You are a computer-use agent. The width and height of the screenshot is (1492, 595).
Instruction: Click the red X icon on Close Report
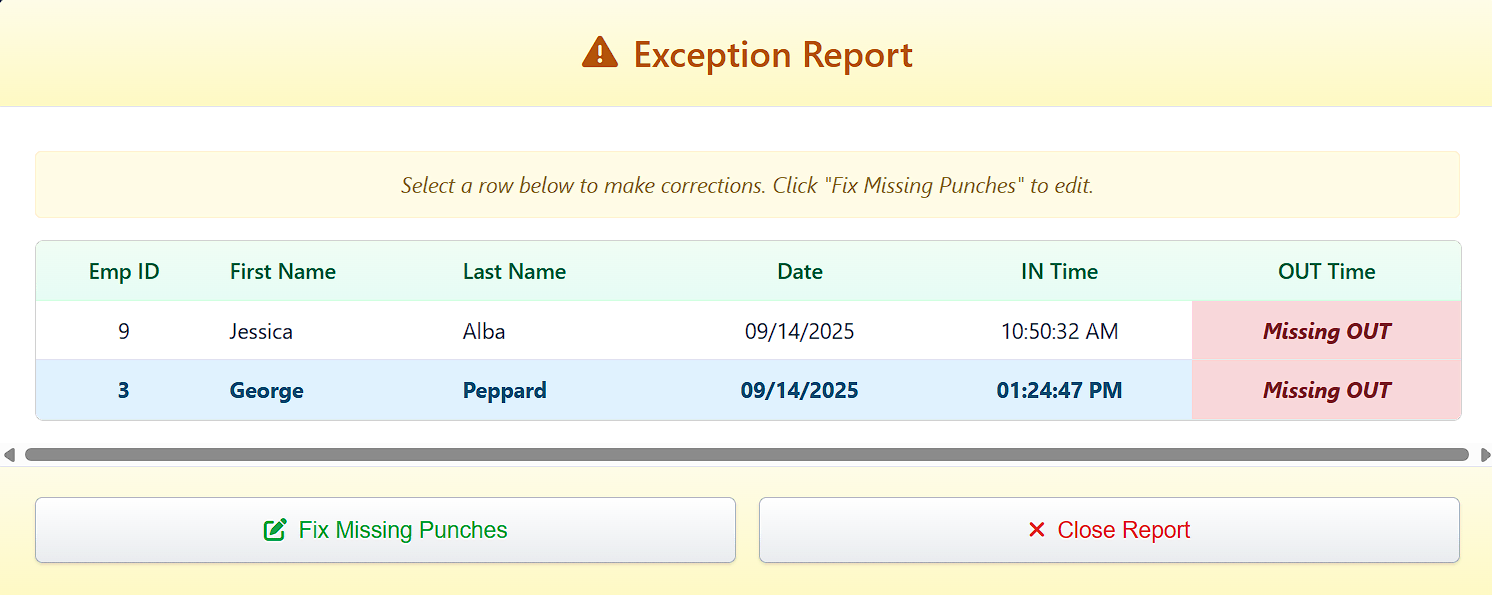[x=1037, y=530]
